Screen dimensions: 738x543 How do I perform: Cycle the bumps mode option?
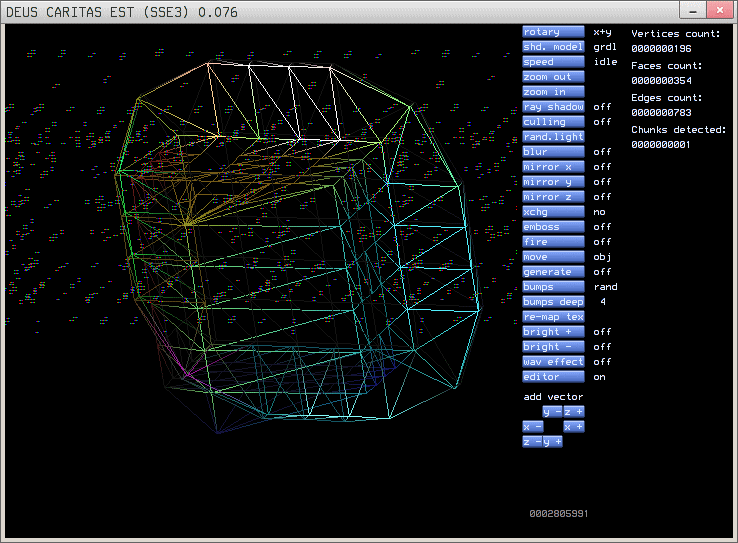[x=553, y=287]
